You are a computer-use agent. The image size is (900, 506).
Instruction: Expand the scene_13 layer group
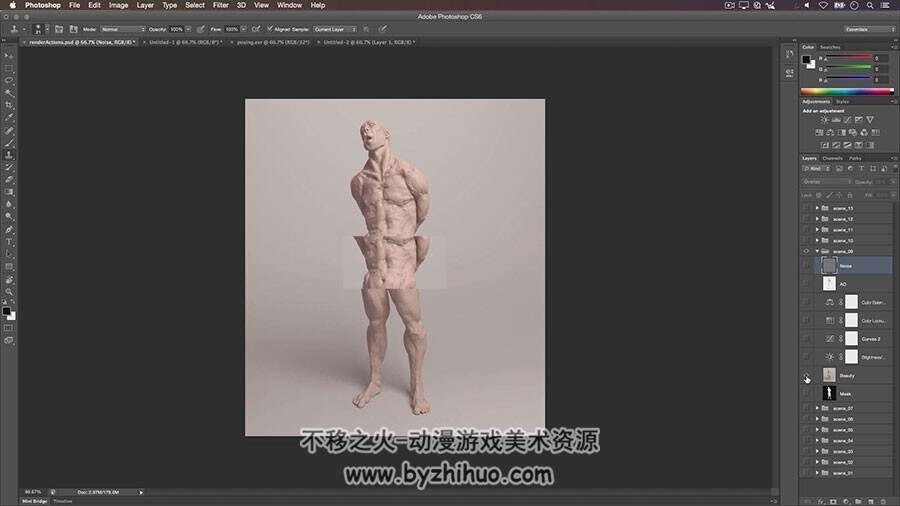(817, 208)
